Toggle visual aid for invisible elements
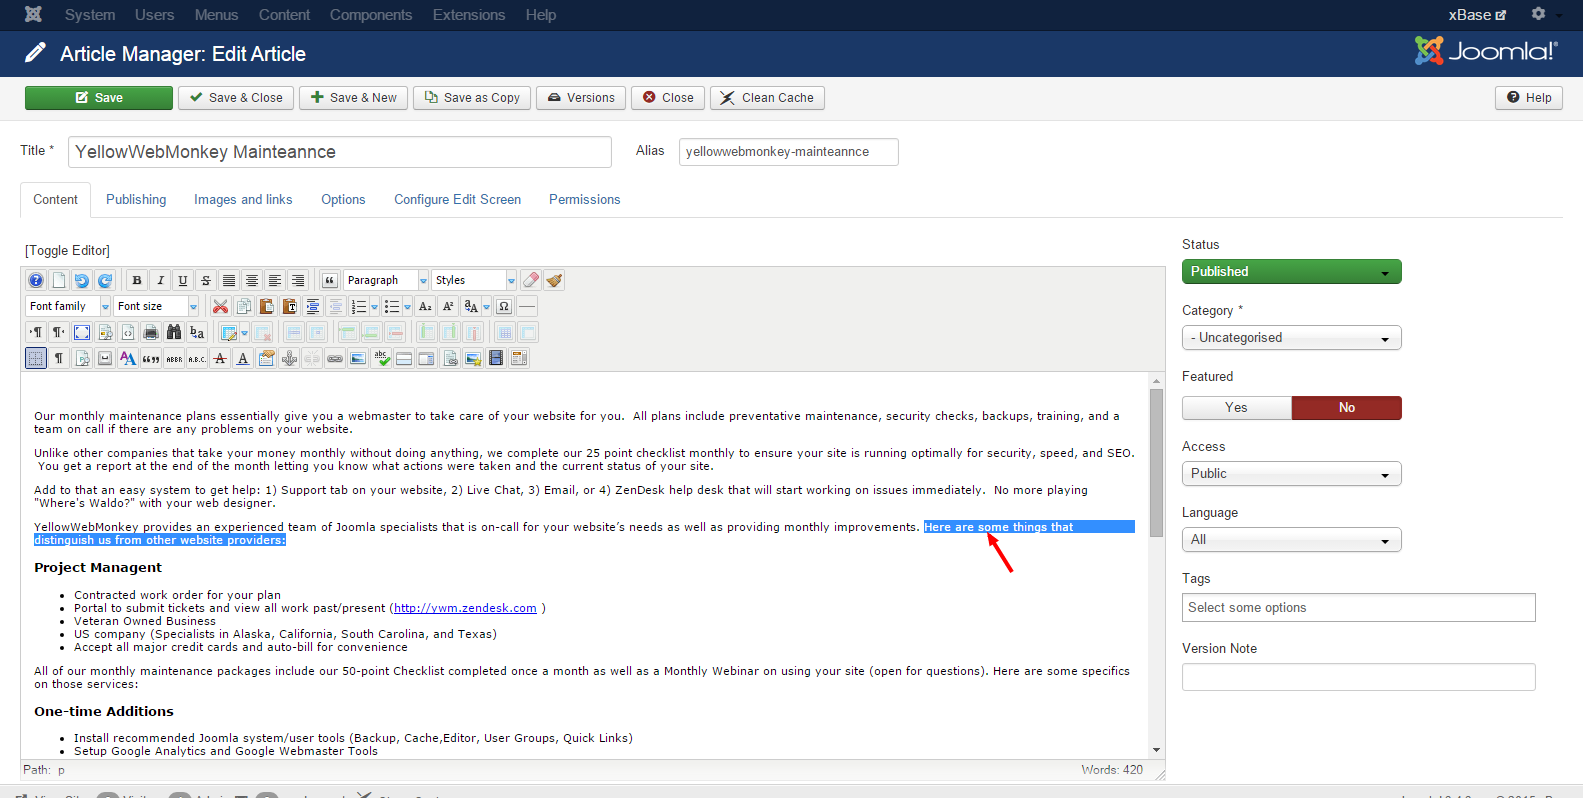The height and width of the screenshot is (798, 1583). 36,358
